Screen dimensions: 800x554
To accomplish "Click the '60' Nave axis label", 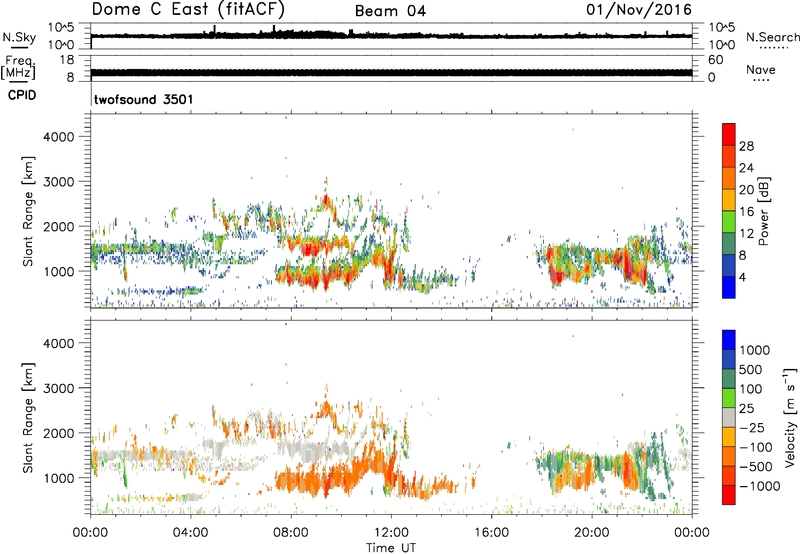I will 715,60.
